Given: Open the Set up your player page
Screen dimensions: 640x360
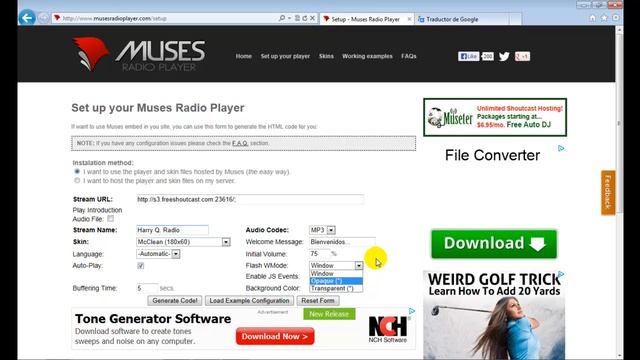Looking at the screenshot, I should 285,56.
